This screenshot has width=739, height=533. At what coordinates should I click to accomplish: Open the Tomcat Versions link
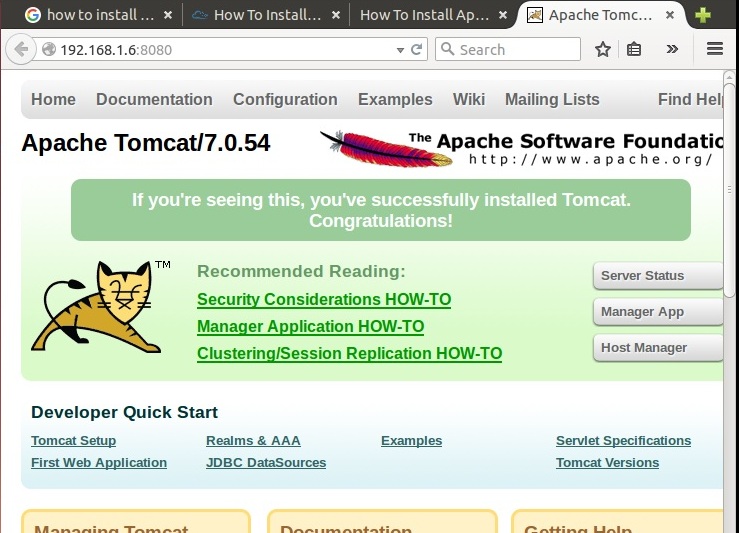point(607,463)
